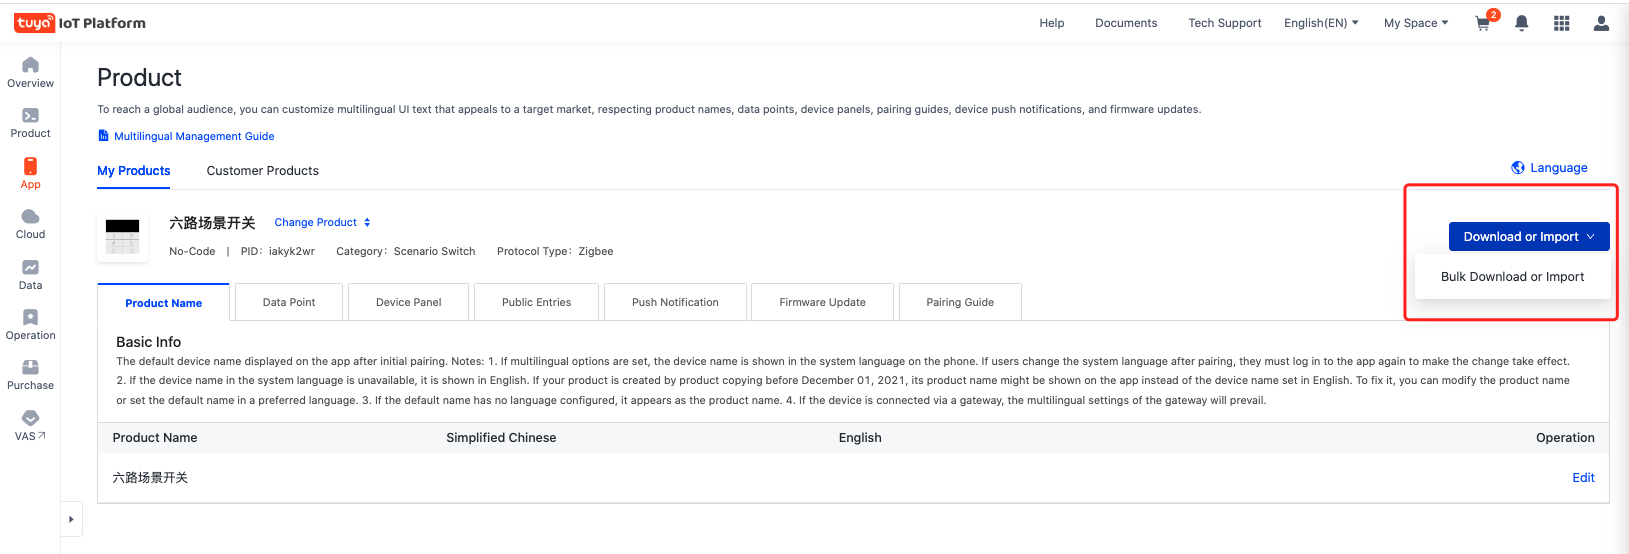Open the VAS sidebar icon
The width and height of the screenshot is (1629, 554).
coord(30,418)
